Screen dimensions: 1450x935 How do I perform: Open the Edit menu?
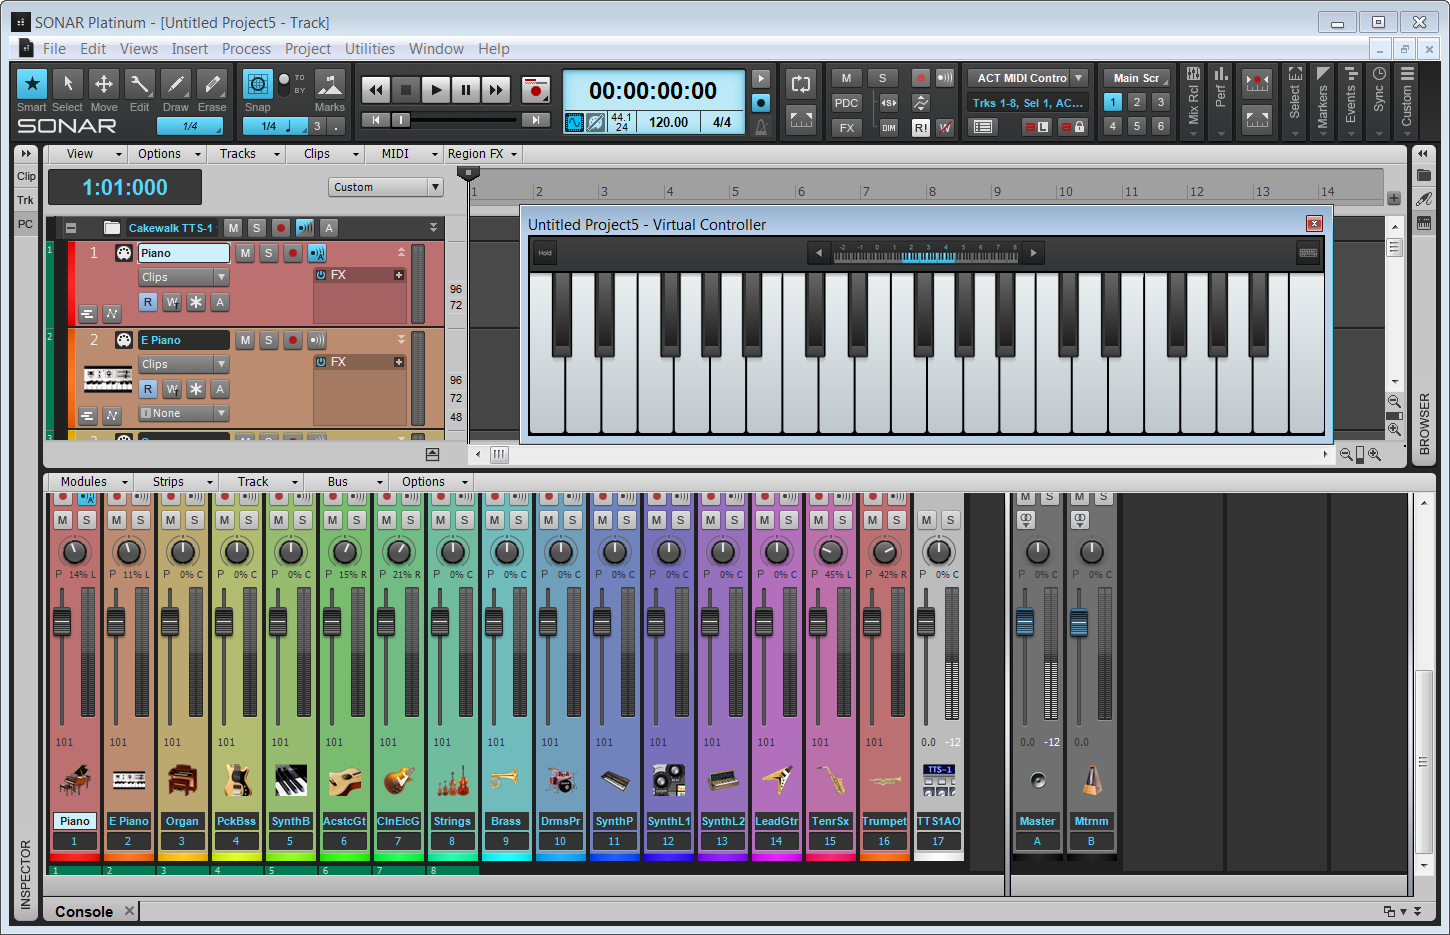[93, 49]
